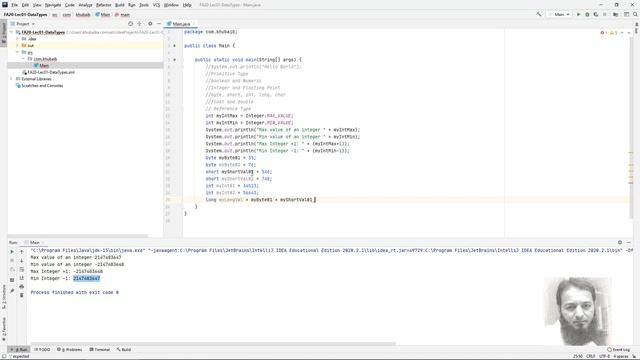Collapse the FA20-Lec01-DataTypes root node
Viewport: 640px width, 360px height.
point(12,32)
